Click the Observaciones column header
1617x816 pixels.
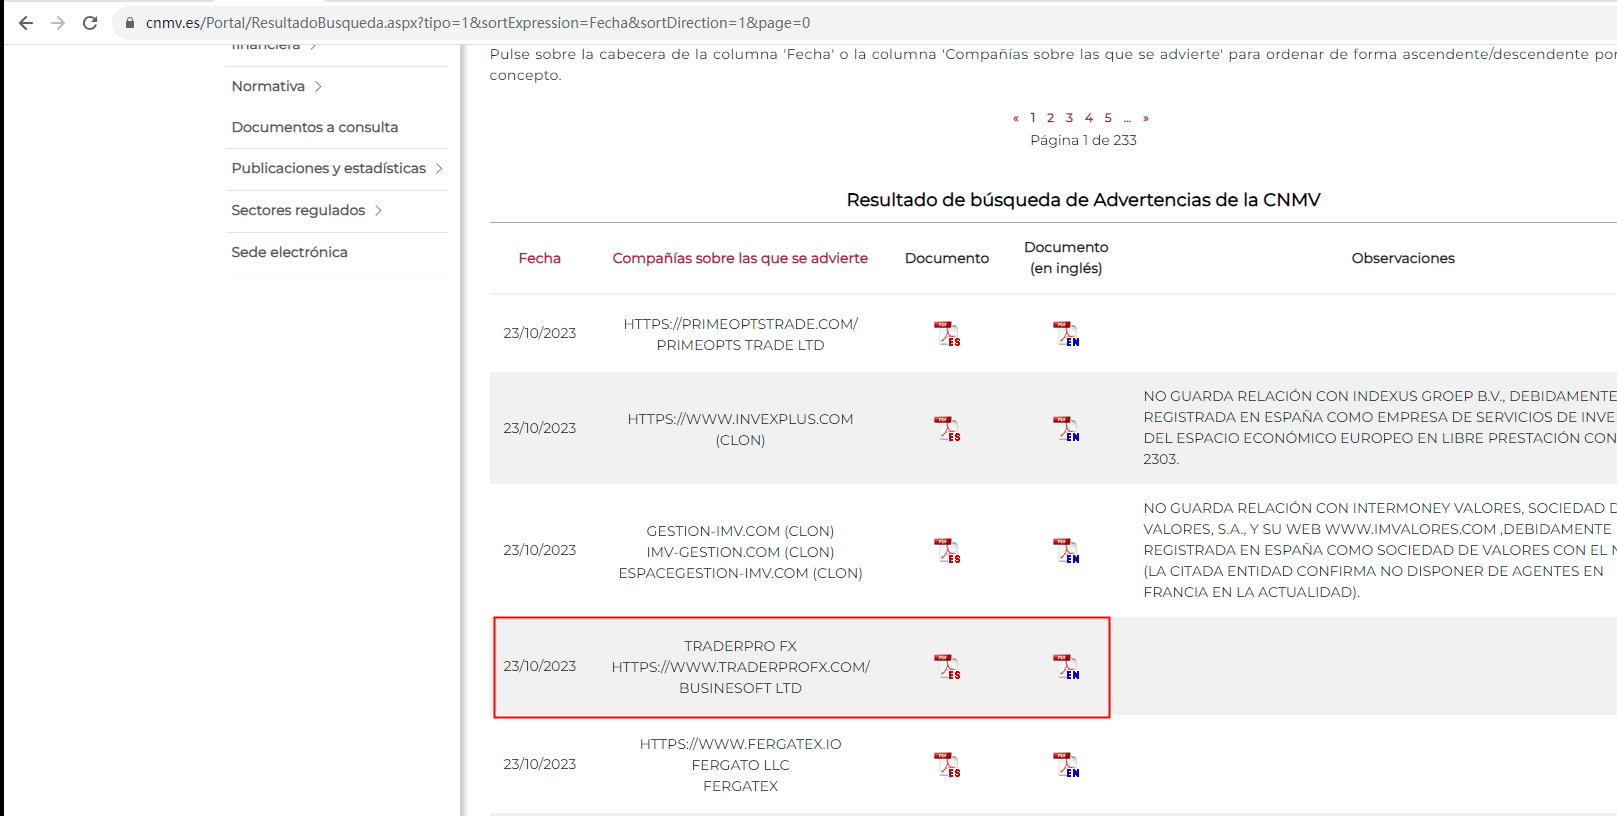point(1403,258)
